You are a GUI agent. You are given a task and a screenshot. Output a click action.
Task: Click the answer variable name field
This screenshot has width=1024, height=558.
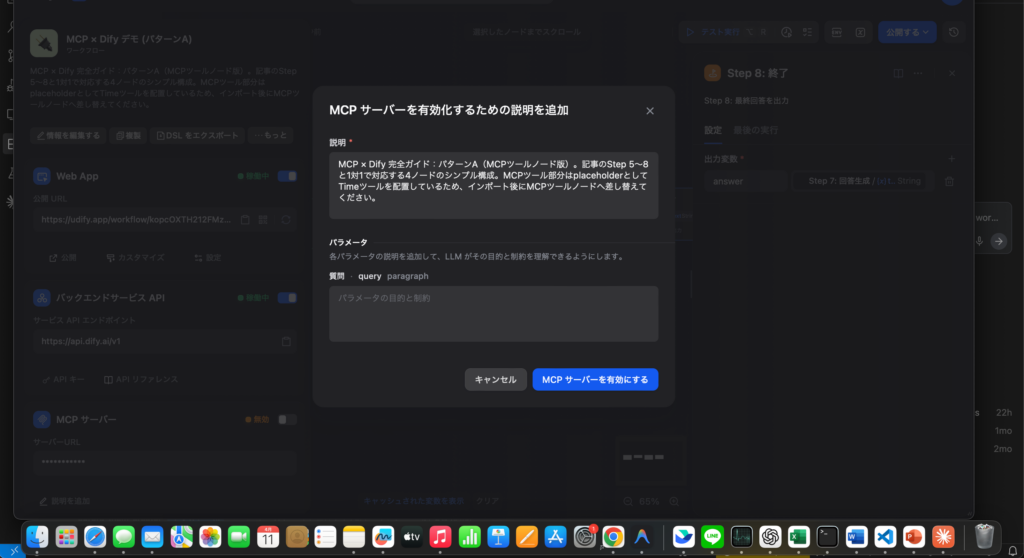tap(745, 181)
